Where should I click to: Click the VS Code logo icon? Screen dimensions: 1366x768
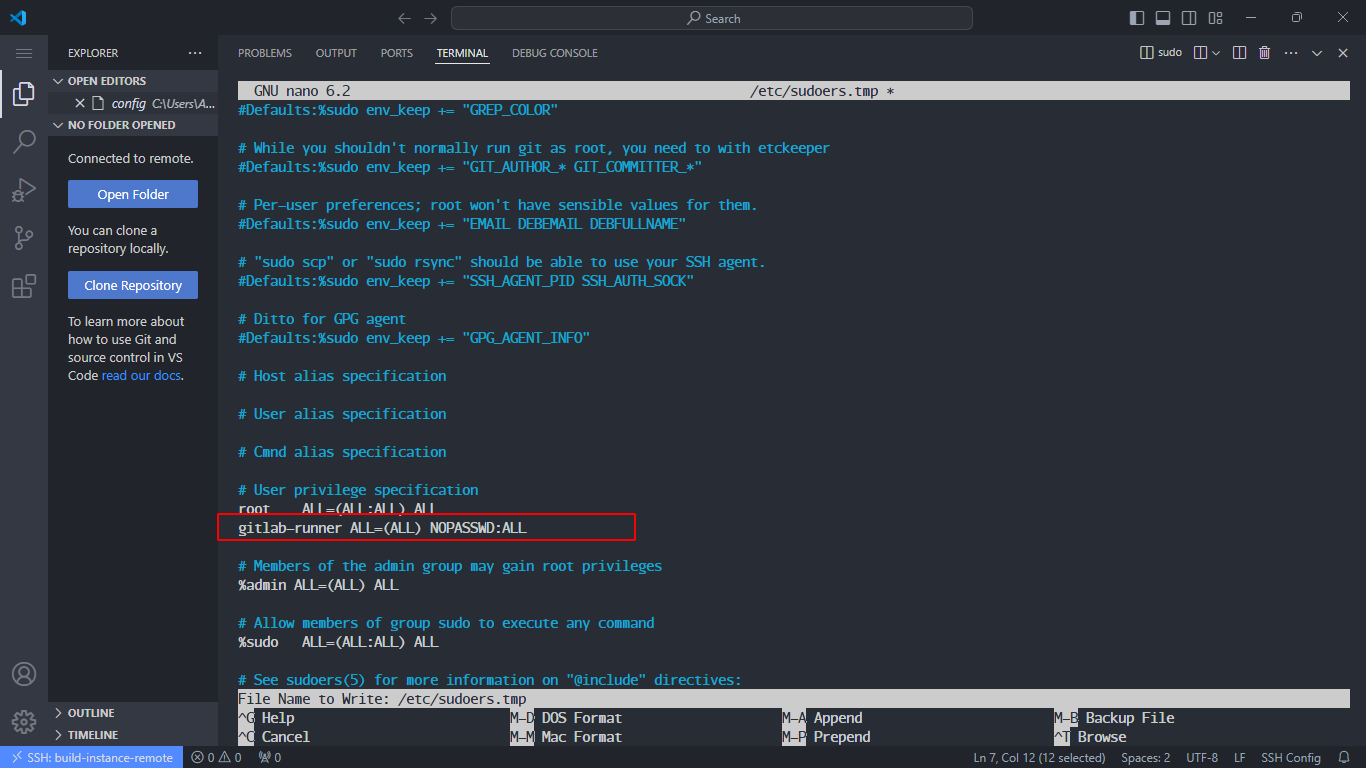[x=18, y=18]
